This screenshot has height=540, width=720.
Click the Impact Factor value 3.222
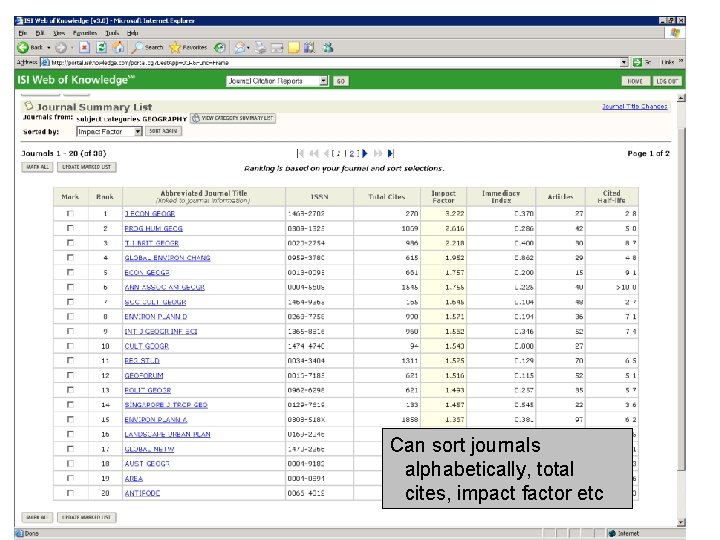pyautogui.click(x=455, y=214)
